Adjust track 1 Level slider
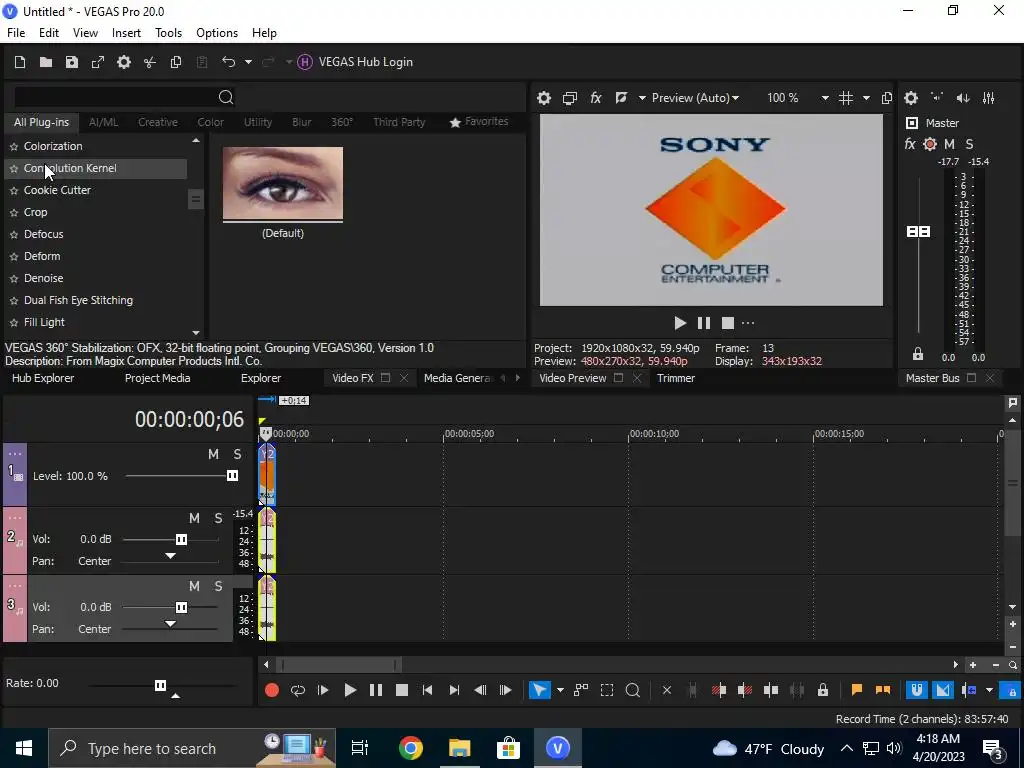This screenshot has width=1024, height=768. coord(232,476)
